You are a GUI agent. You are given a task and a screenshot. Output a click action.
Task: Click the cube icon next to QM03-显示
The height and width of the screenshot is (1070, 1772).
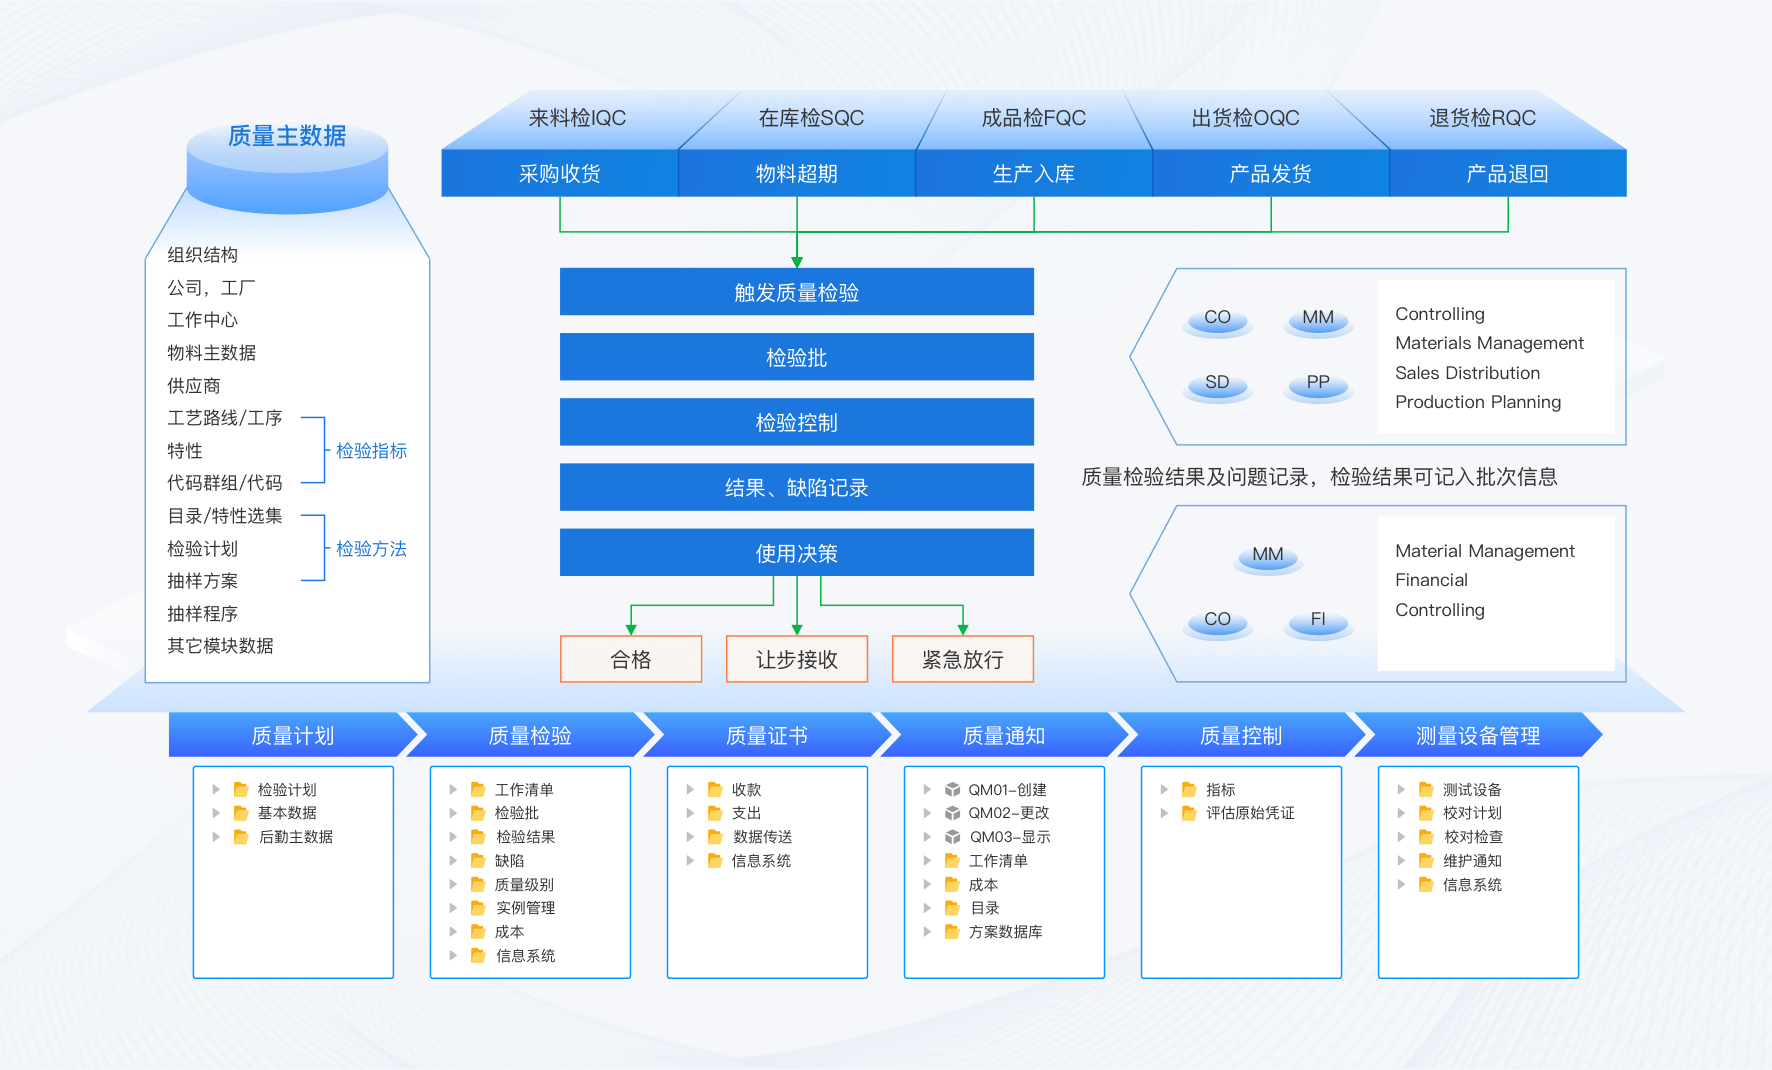[952, 837]
